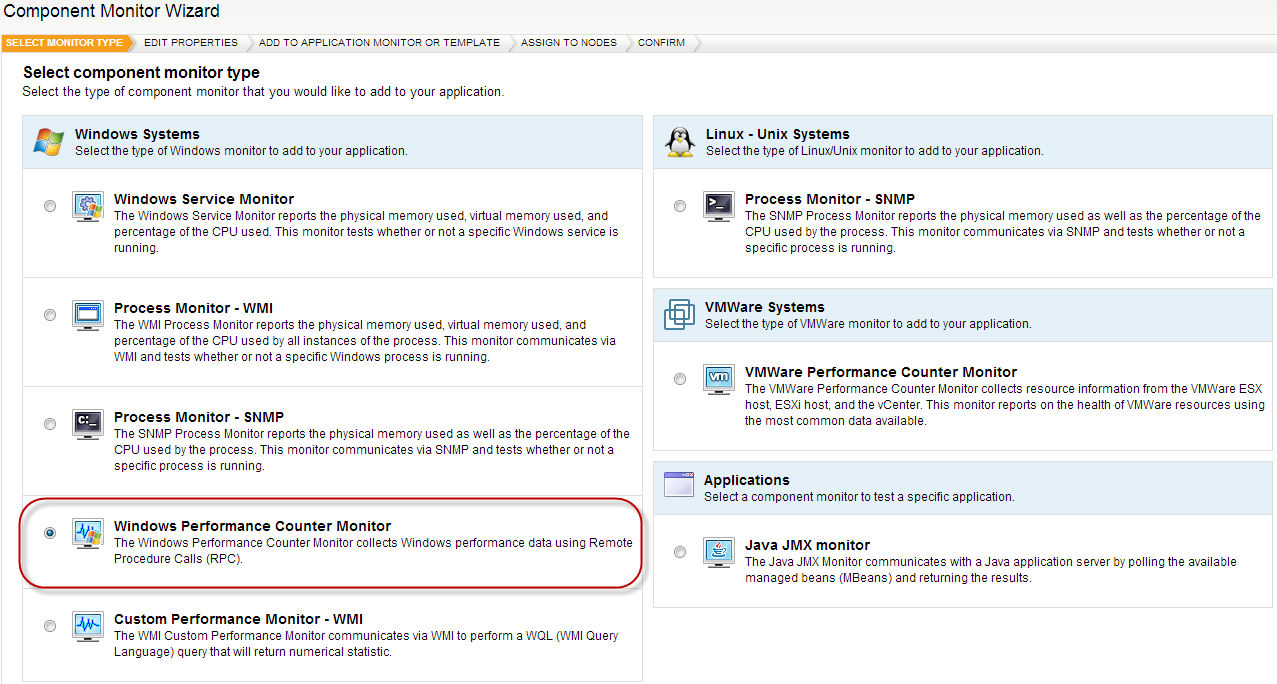Click the Windows Service Monitor gear icon

pos(88,206)
